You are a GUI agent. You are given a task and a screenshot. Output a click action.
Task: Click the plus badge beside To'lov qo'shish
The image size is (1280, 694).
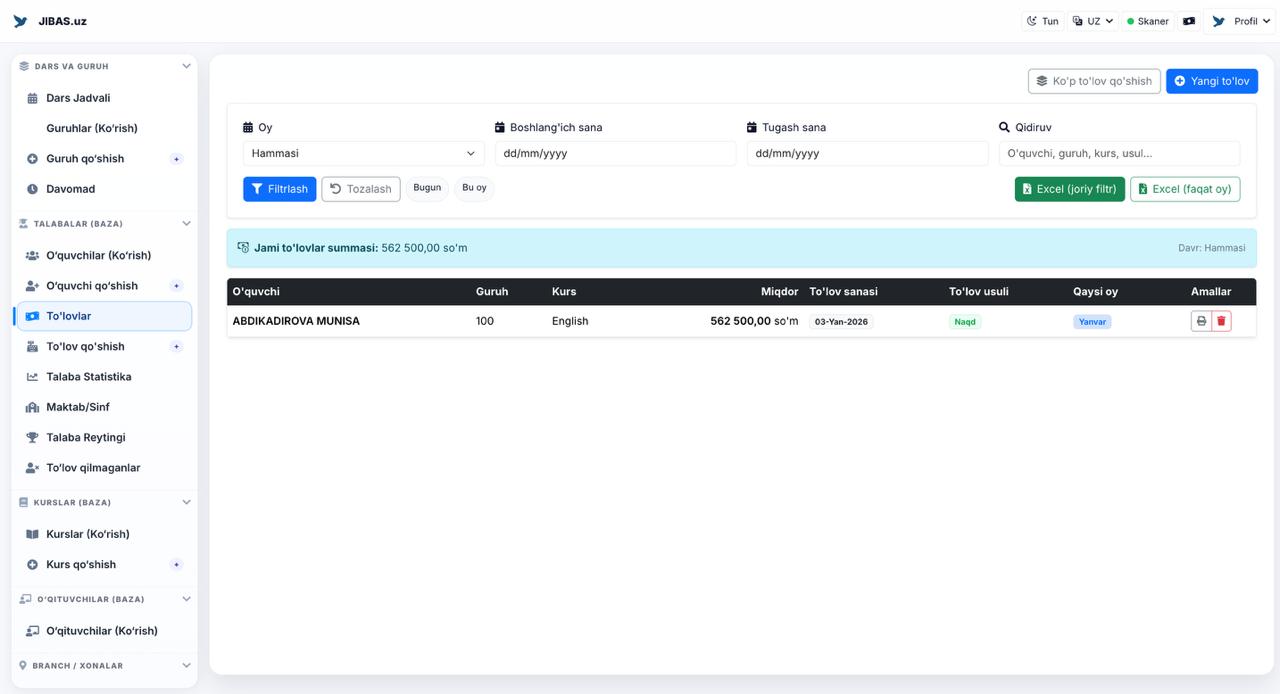click(x=176, y=347)
